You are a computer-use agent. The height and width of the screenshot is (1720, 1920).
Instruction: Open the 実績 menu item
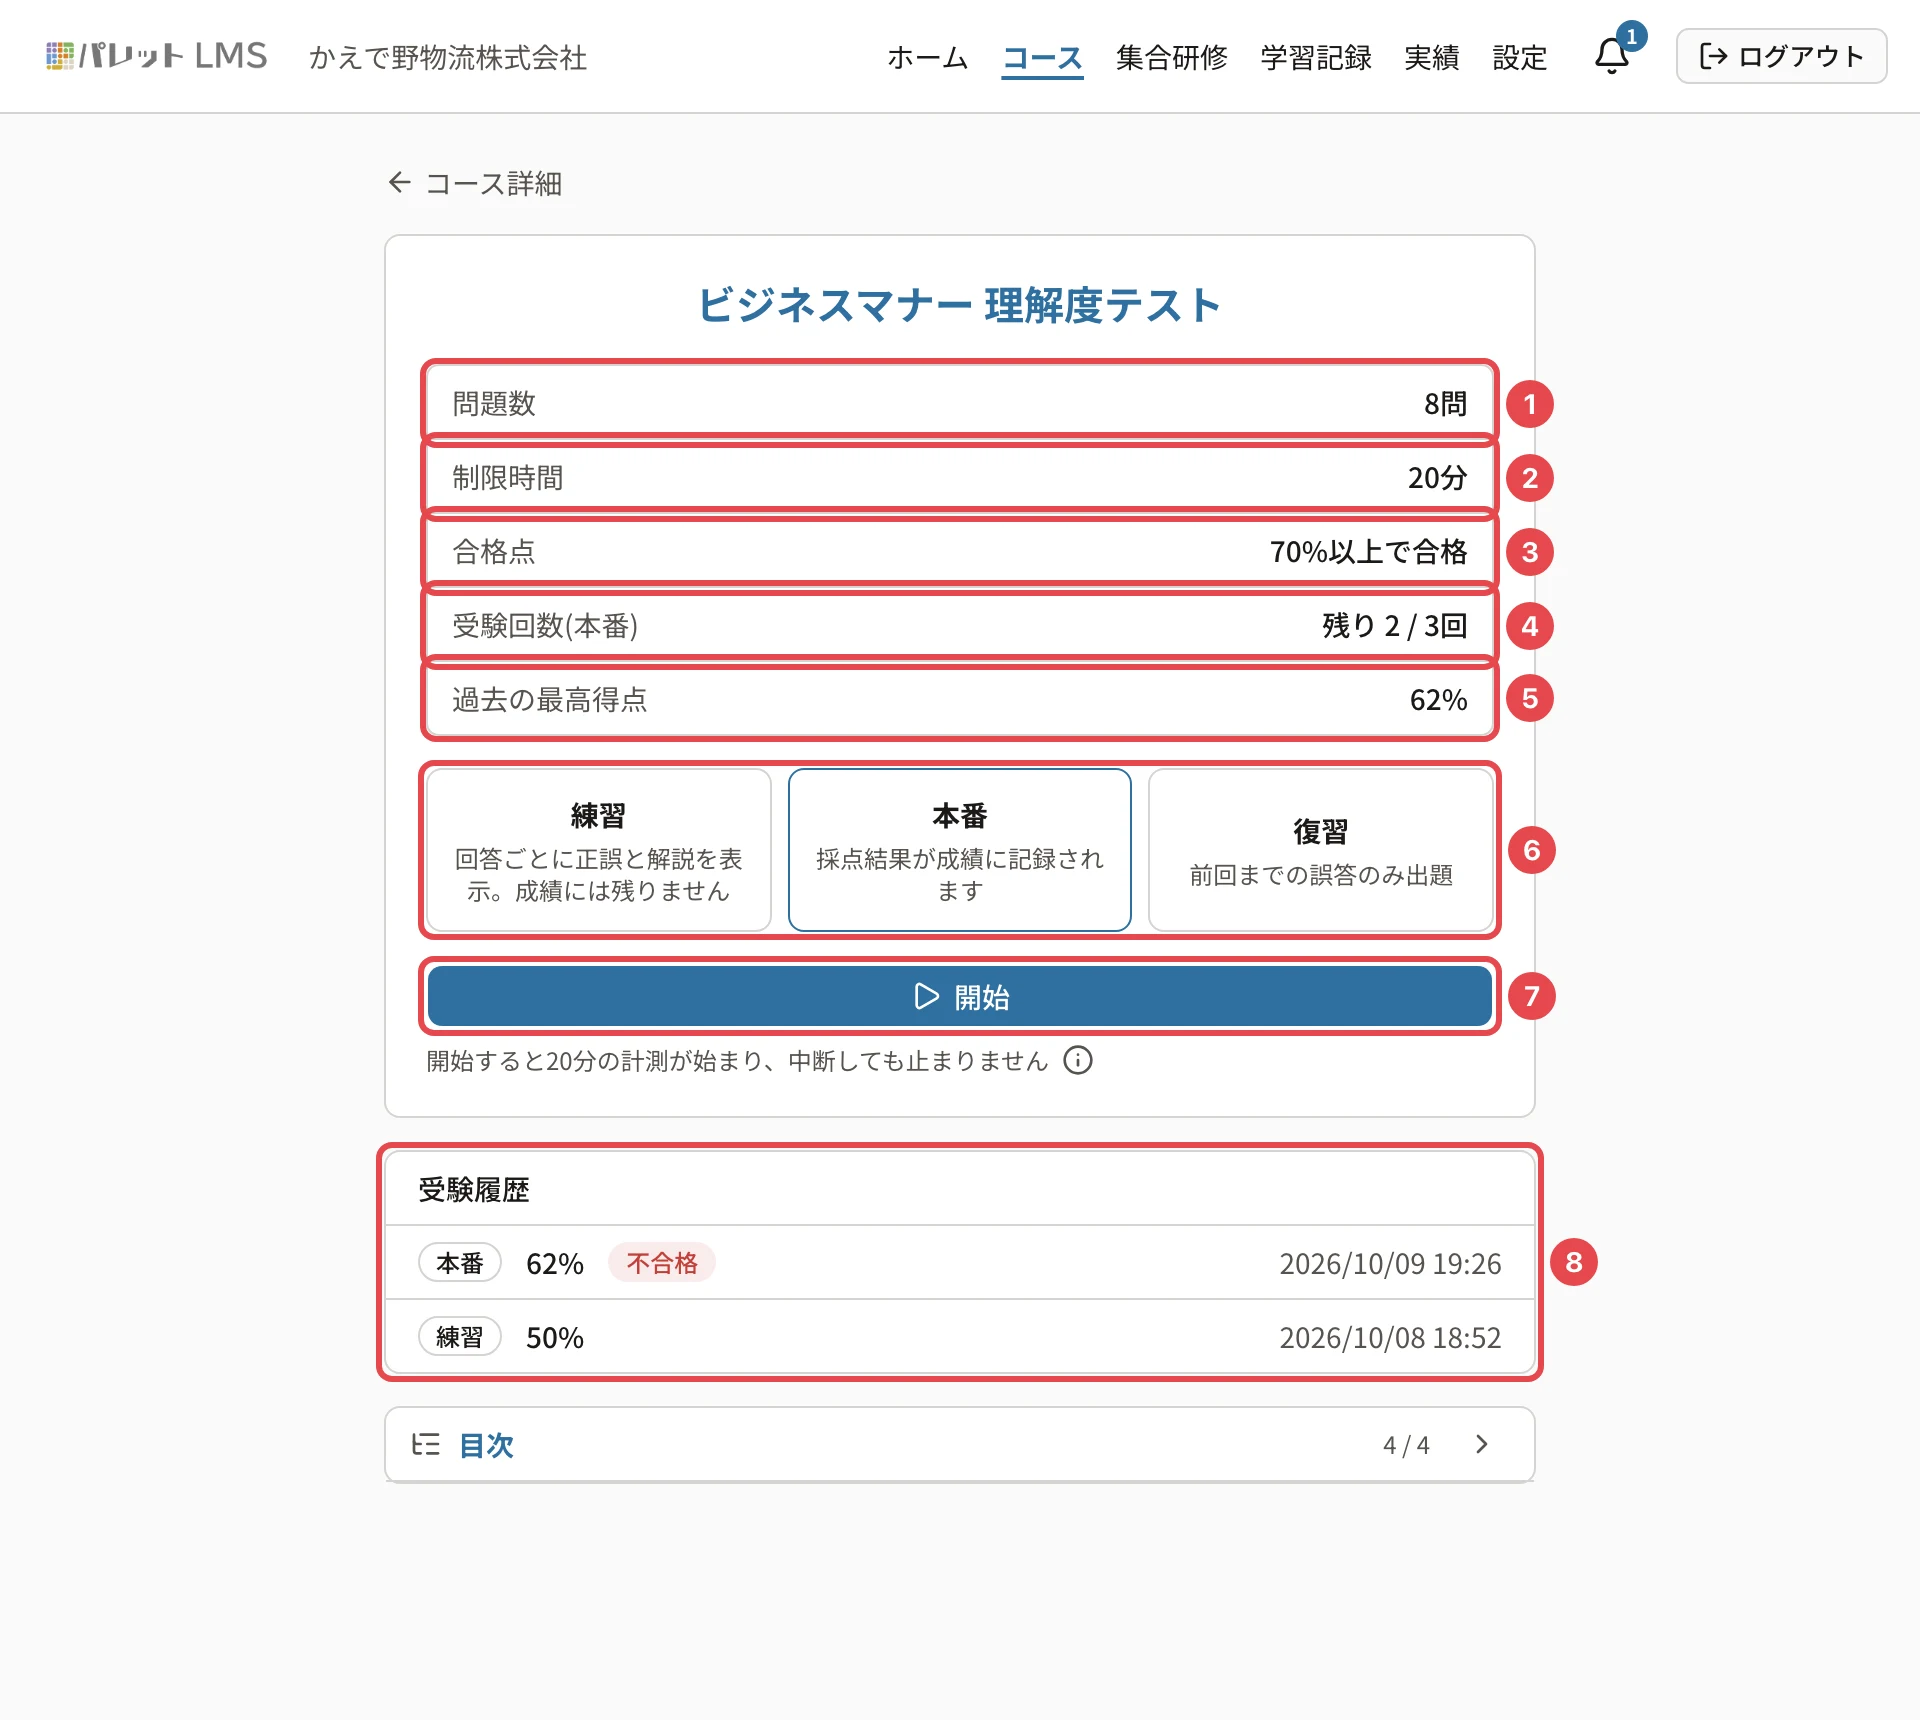1432,57
